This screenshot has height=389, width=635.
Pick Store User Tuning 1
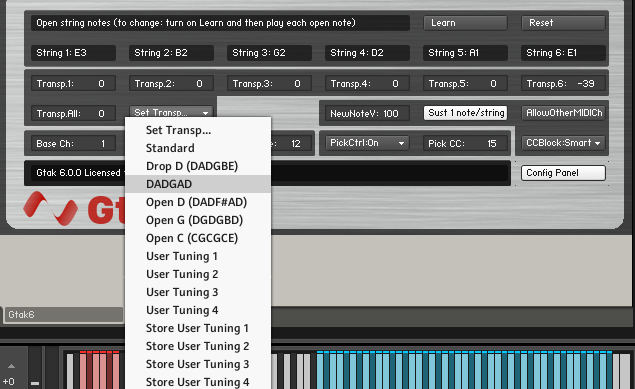tap(198, 328)
